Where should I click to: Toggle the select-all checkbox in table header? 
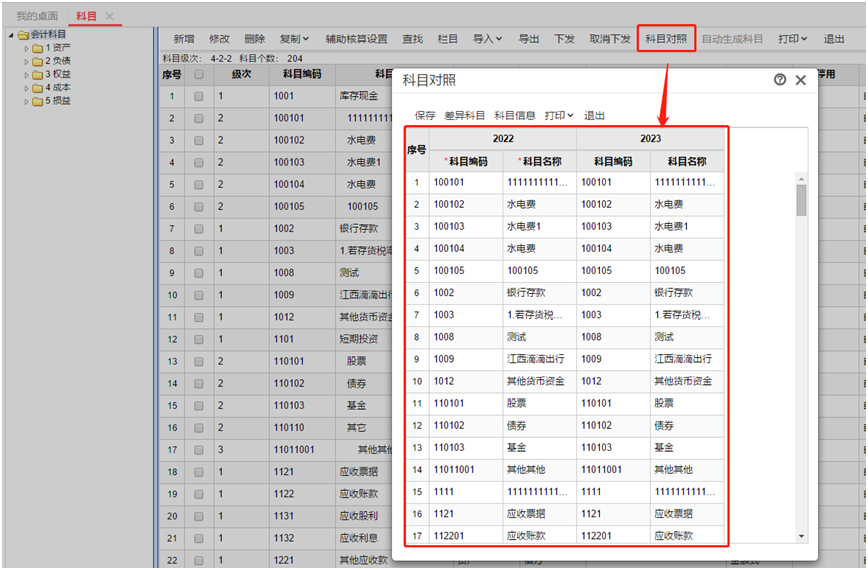pyautogui.click(x=199, y=74)
